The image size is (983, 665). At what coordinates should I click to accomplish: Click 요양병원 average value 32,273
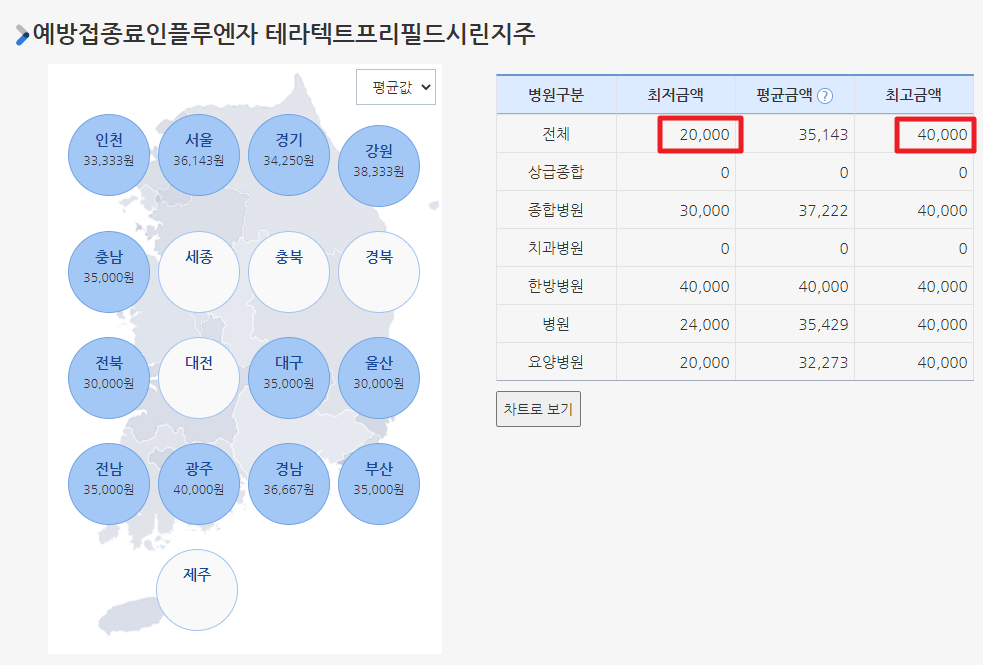click(x=823, y=363)
